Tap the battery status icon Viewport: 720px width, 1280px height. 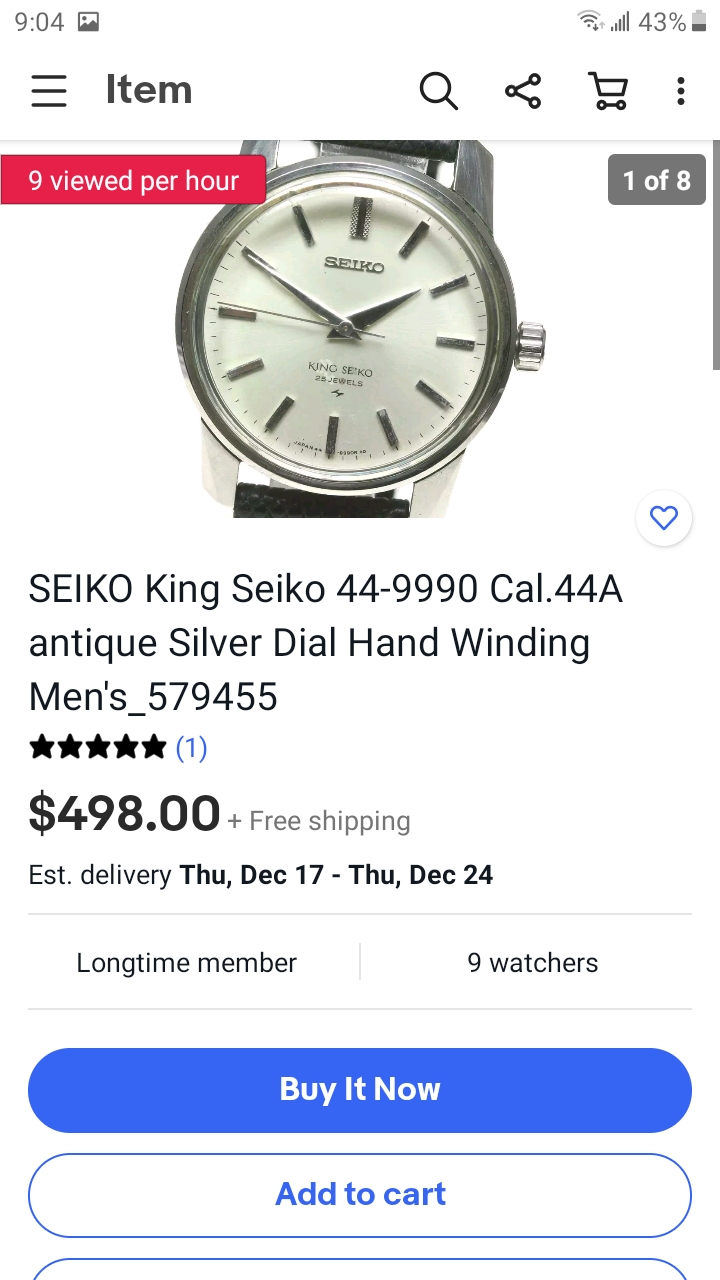pos(699,21)
